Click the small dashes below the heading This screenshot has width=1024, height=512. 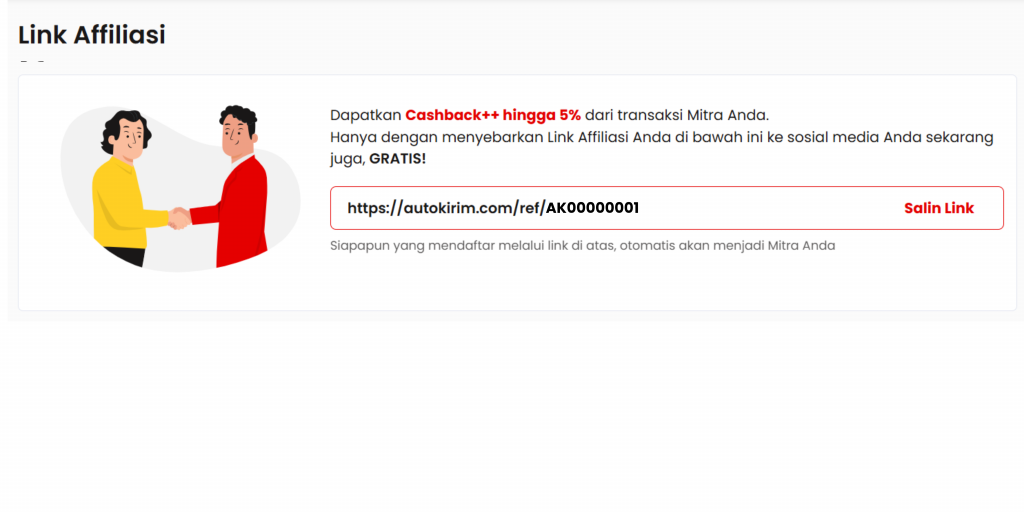(x=32, y=63)
